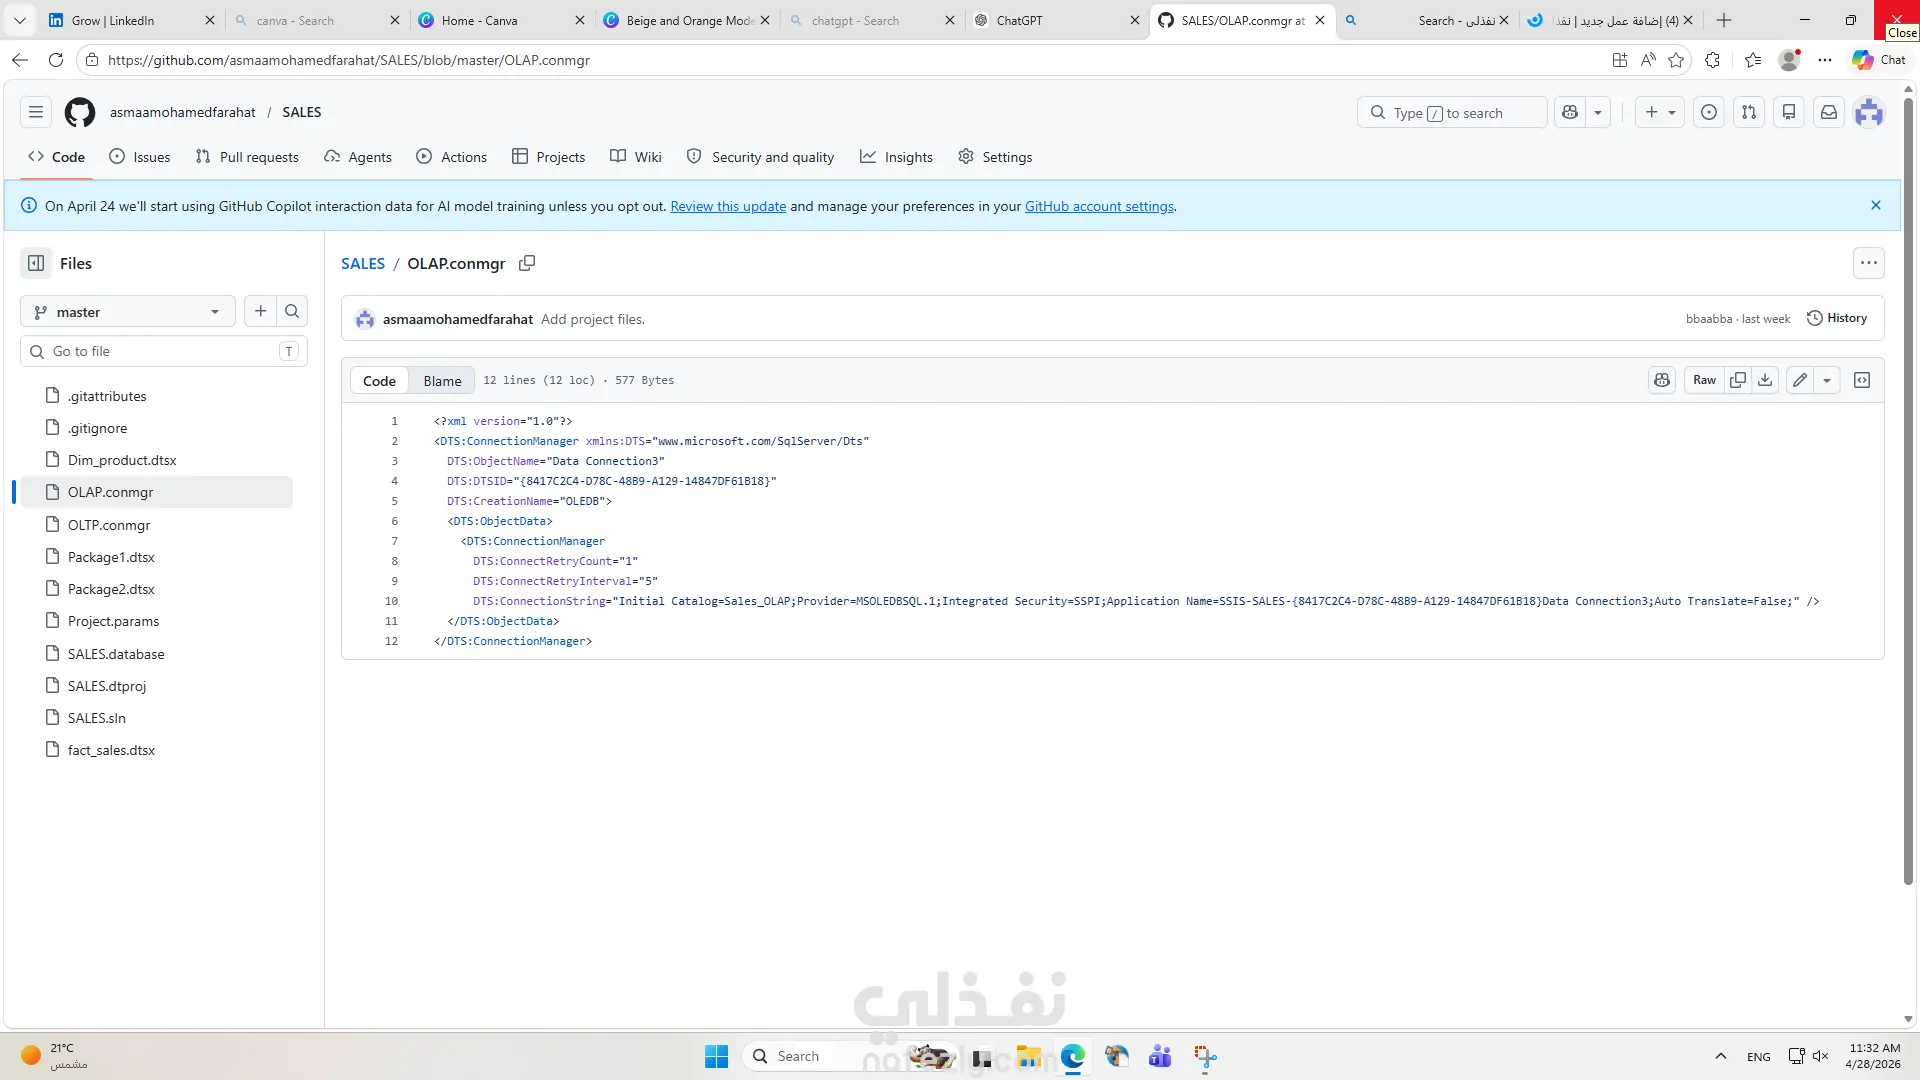The image size is (1920, 1080).
Task: Open the Issues icon in the header
Action: click(1709, 112)
